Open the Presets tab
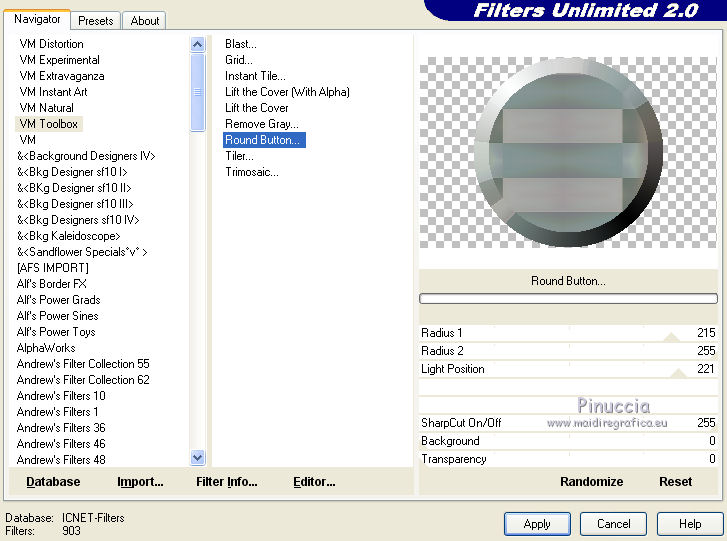Viewport: 727px width, 541px height. pos(96,21)
